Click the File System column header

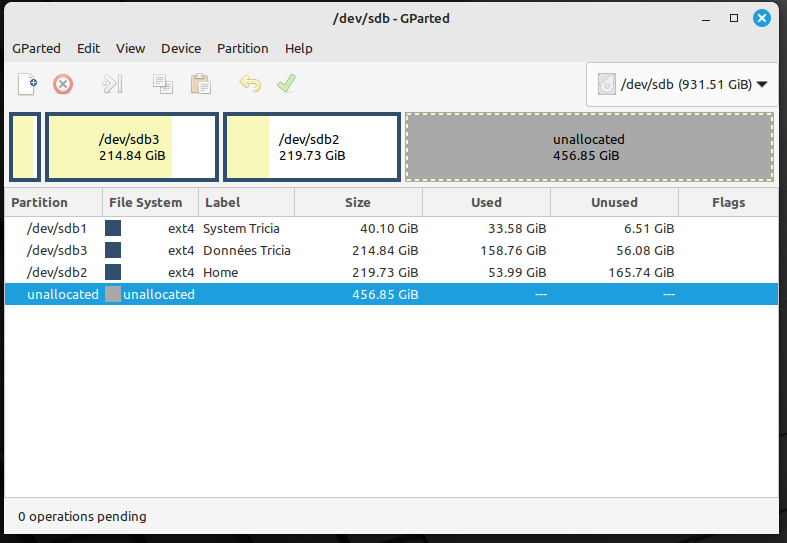pyautogui.click(x=146, y=202)
